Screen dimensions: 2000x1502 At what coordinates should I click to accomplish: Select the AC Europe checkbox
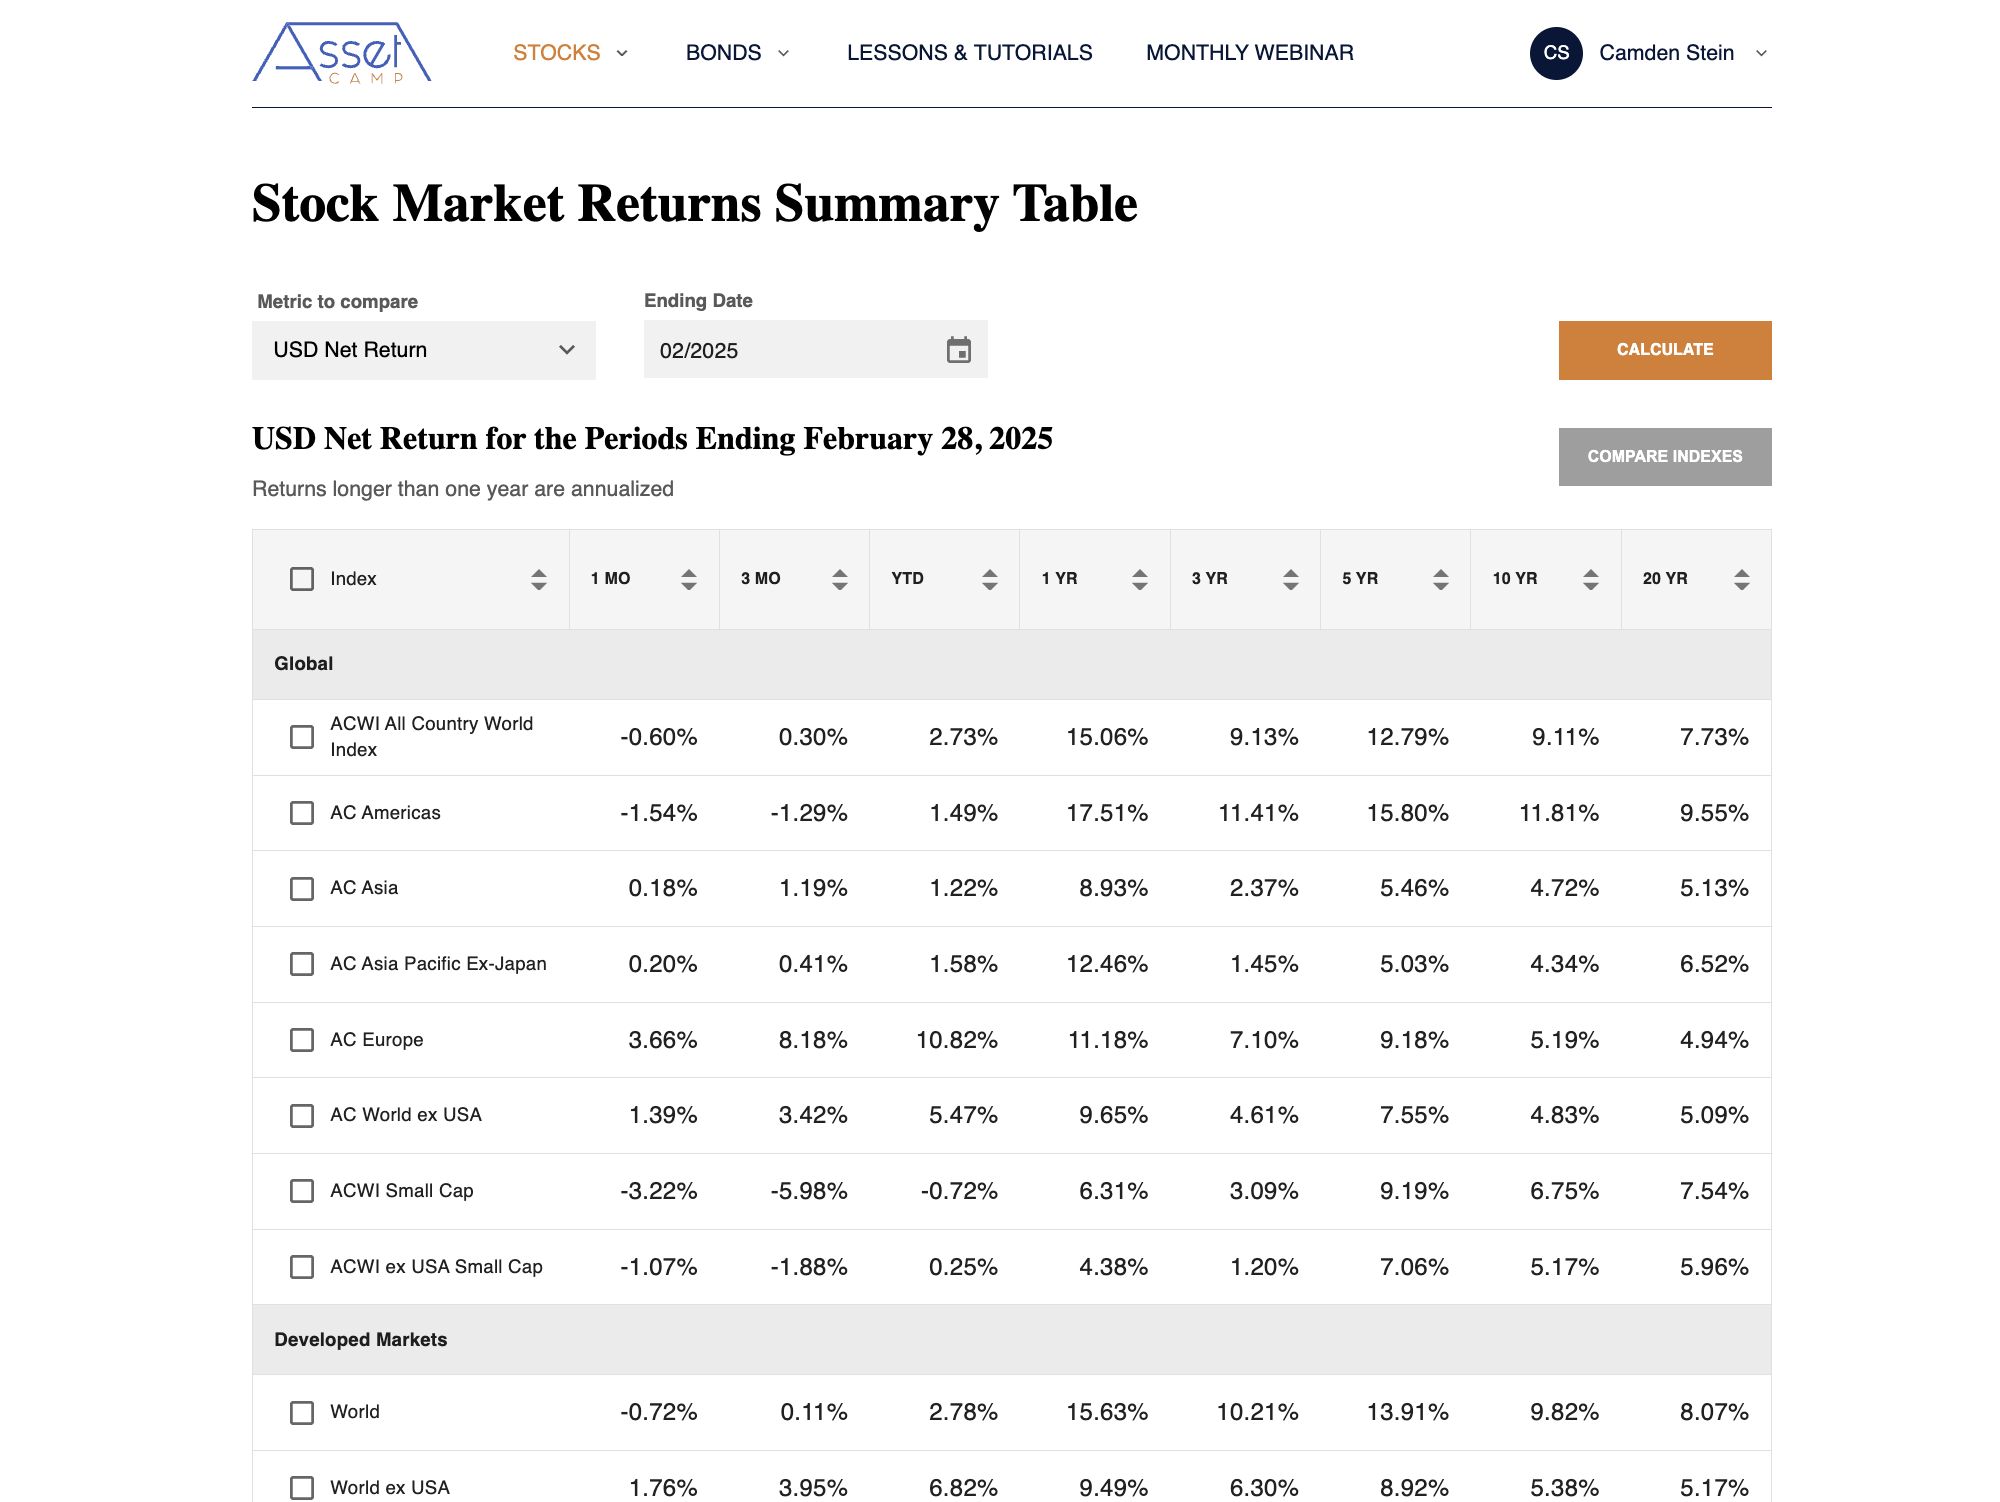click(x=302, y=1040)
